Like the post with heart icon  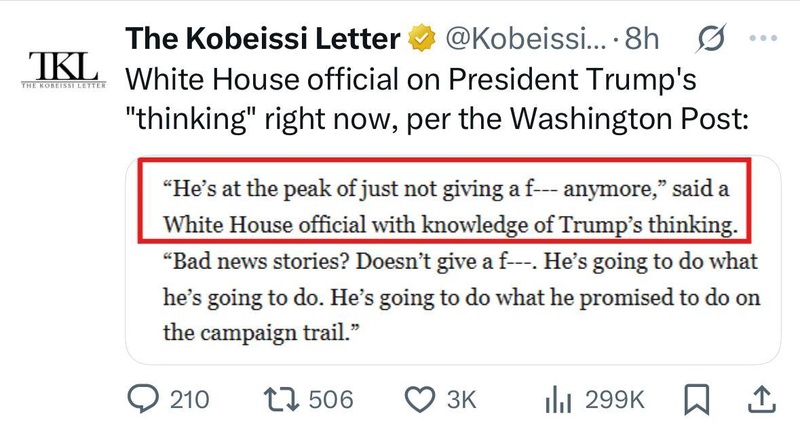[x=420, y=400]
